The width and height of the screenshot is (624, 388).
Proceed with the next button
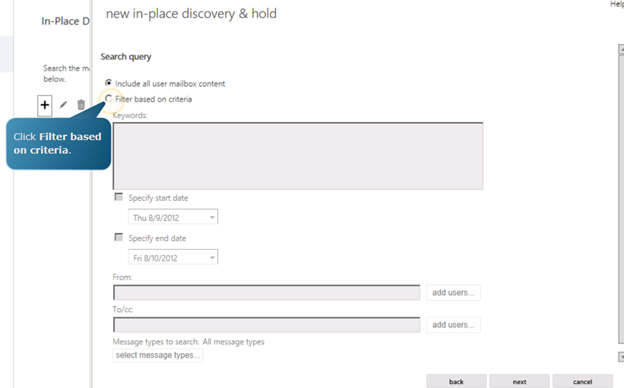coord(519,381)
